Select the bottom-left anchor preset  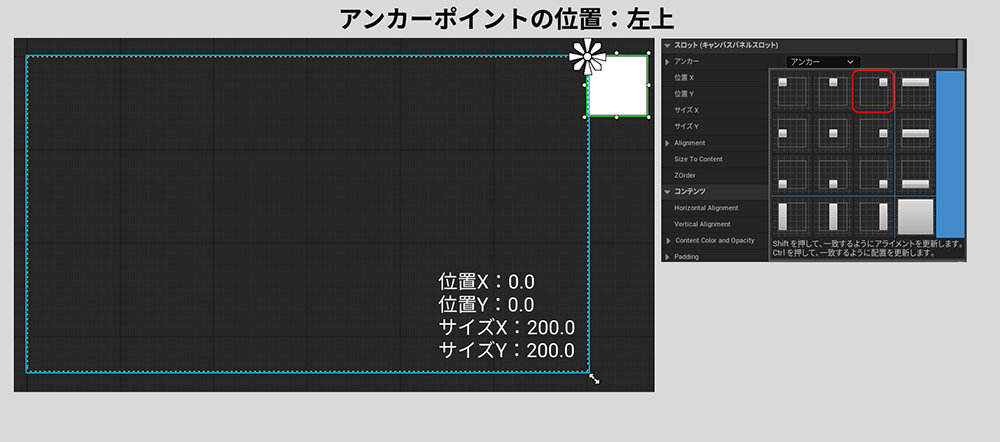(x=792, y=175)
